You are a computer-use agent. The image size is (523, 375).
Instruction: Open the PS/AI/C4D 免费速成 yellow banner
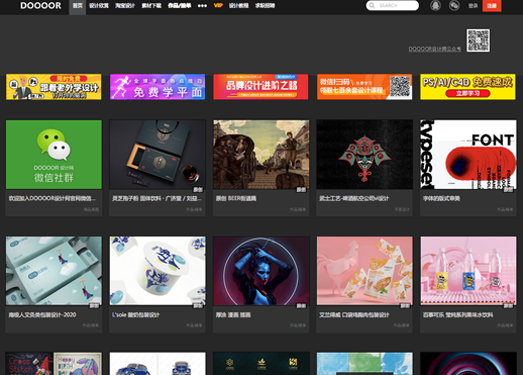tap(468, 87)
